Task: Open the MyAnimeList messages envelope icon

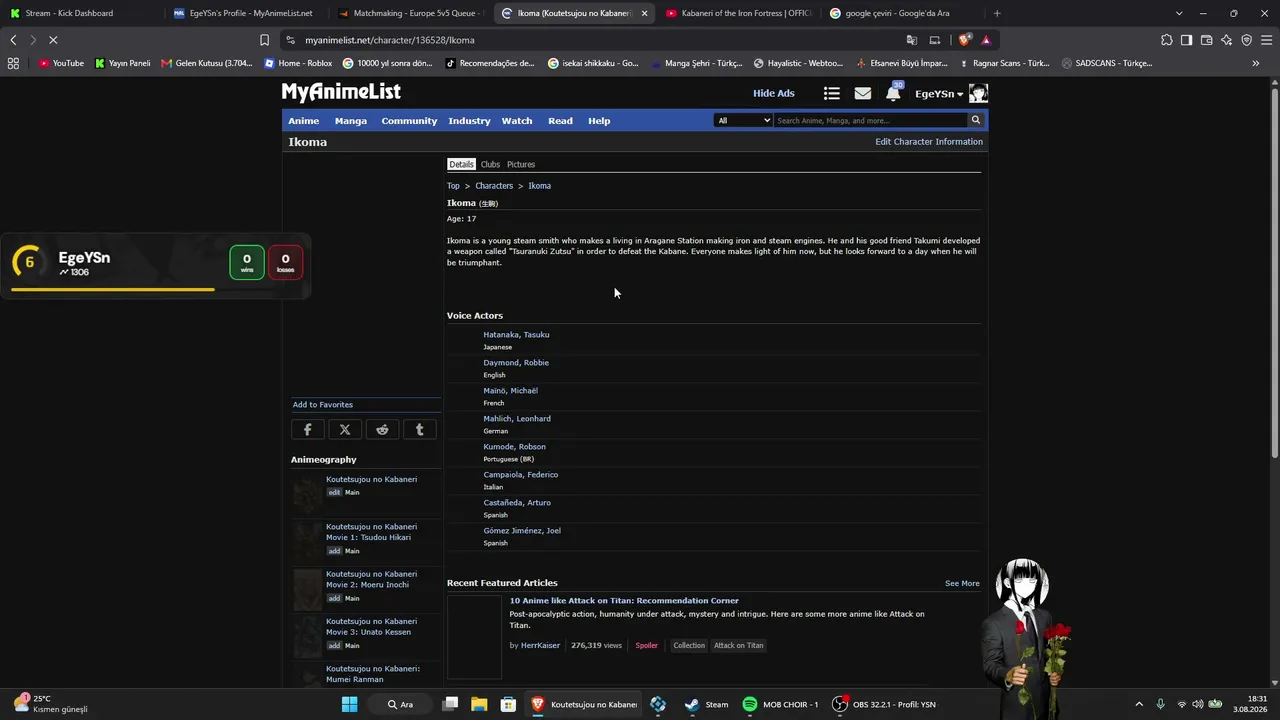Action: 862,93
